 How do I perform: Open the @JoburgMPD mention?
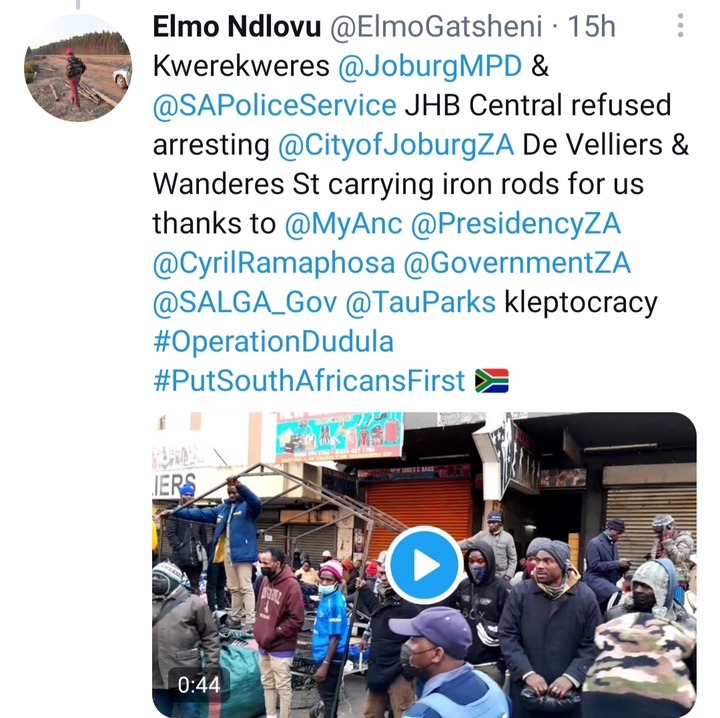(430, 66)
